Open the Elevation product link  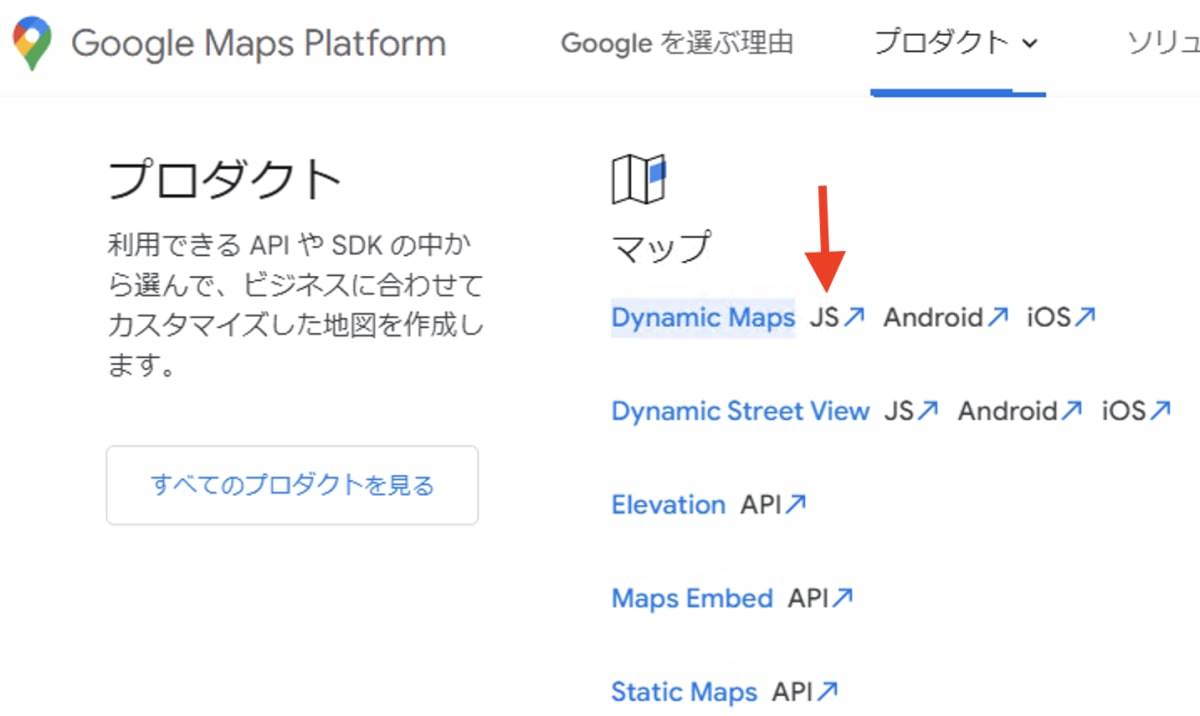pos(668,505)
